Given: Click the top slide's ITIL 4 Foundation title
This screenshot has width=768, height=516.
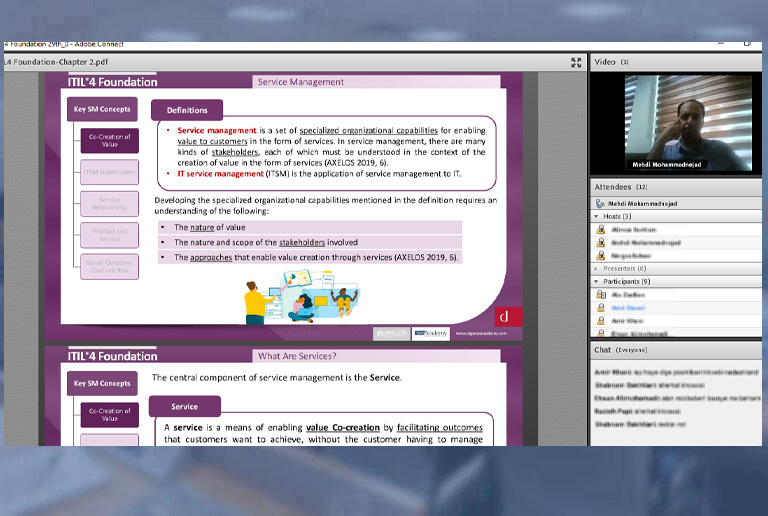Looking at the screenshot, I should point(113,82).
